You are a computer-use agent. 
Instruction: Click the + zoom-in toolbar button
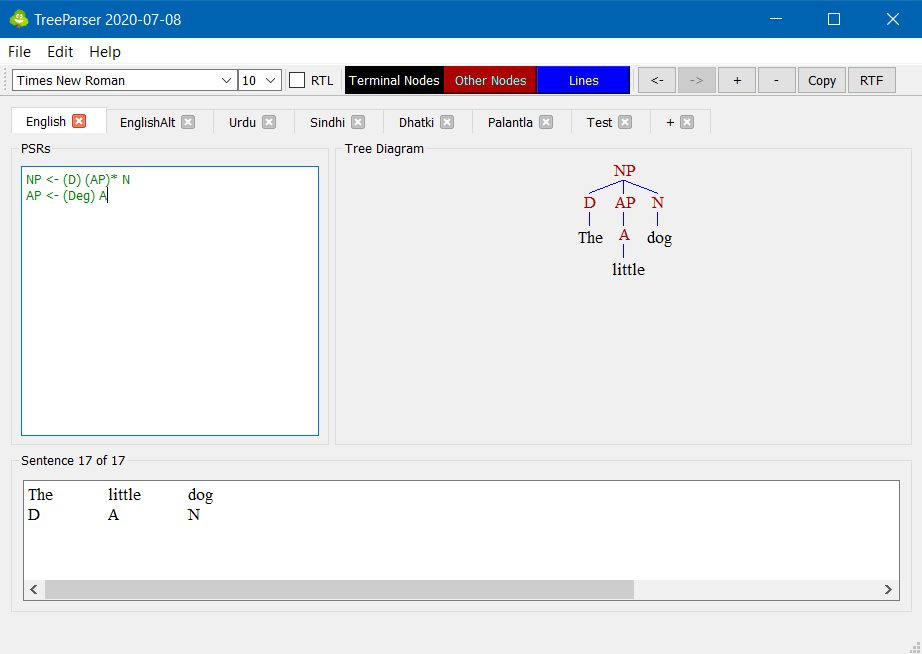tap(737, 81)
